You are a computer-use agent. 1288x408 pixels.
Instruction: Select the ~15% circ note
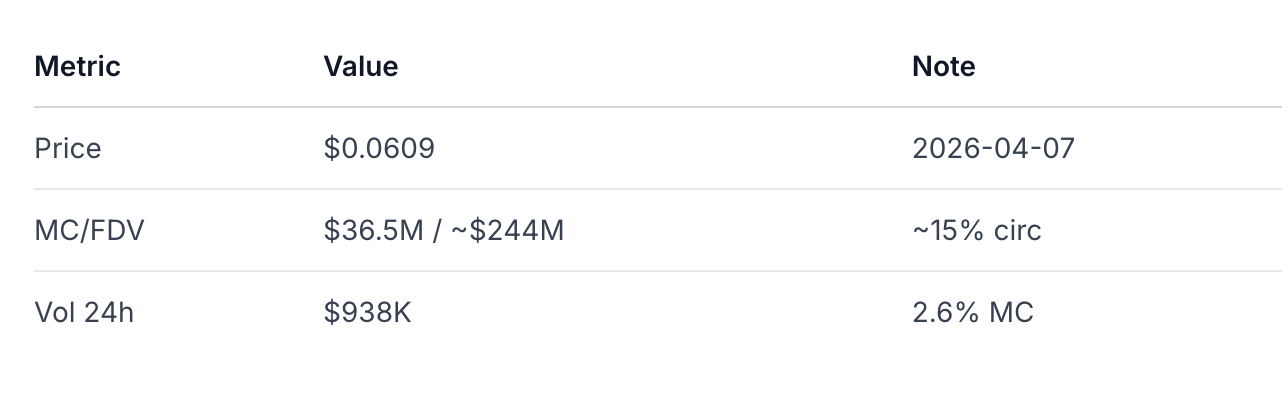coord(977,231)
